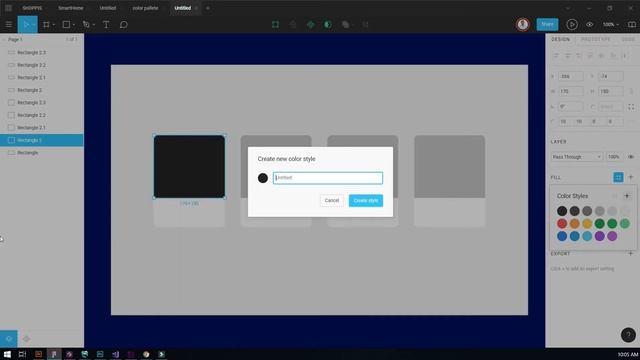Open the Figma app on the taskbar

click(54, 354)
